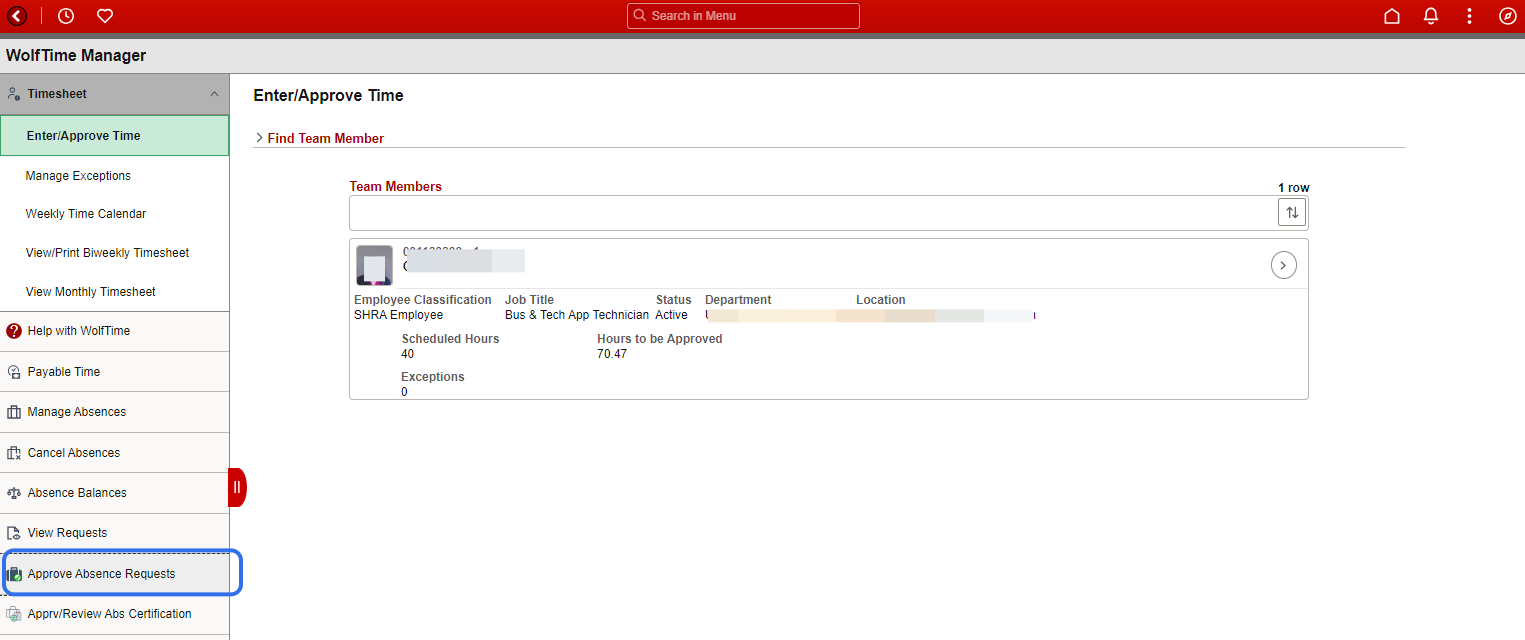Click the Team Members heading
This screenshot has width=1525, height=640.
click(x=396, y=187)
